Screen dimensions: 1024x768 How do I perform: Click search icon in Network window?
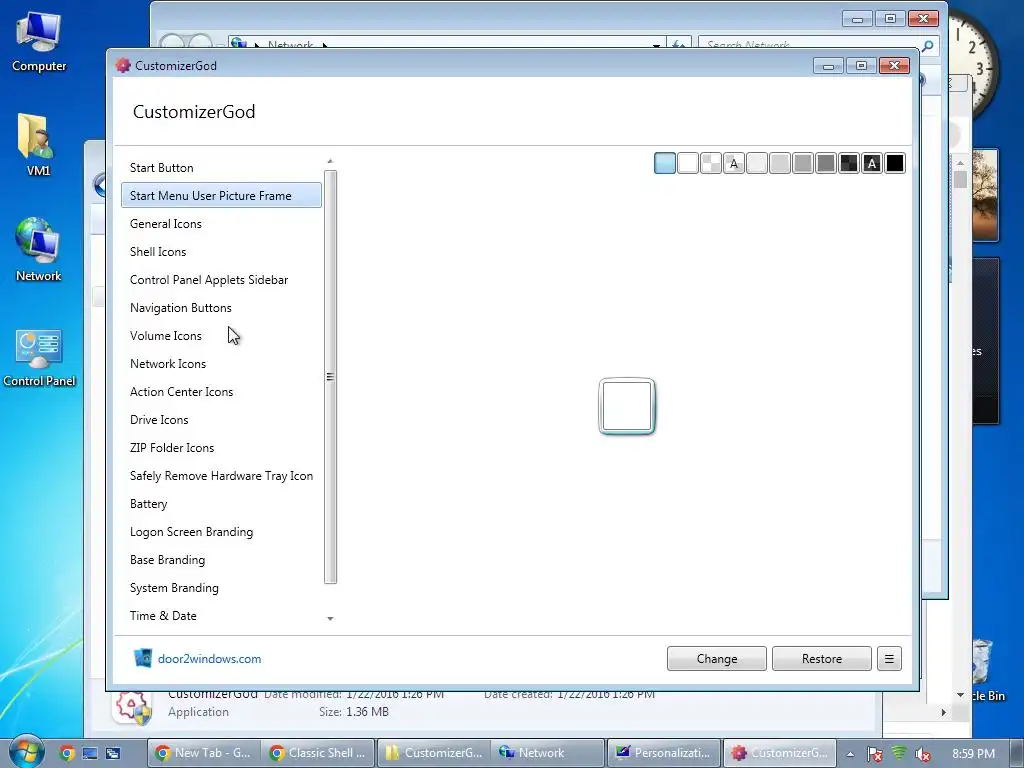927,45
